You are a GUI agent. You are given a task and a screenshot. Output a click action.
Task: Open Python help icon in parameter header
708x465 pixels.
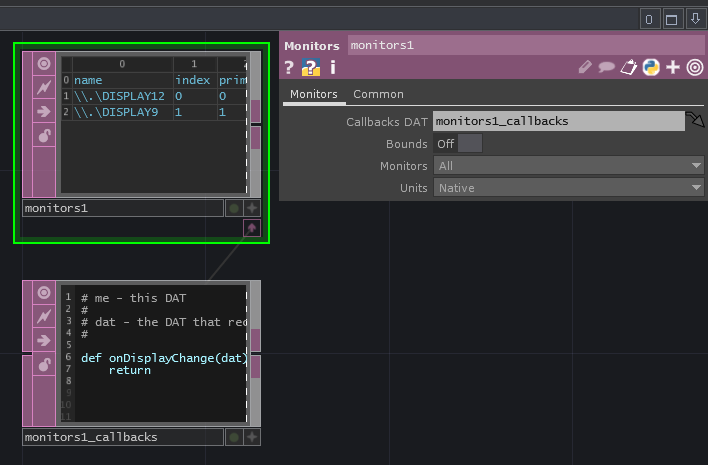click(310, 67)
